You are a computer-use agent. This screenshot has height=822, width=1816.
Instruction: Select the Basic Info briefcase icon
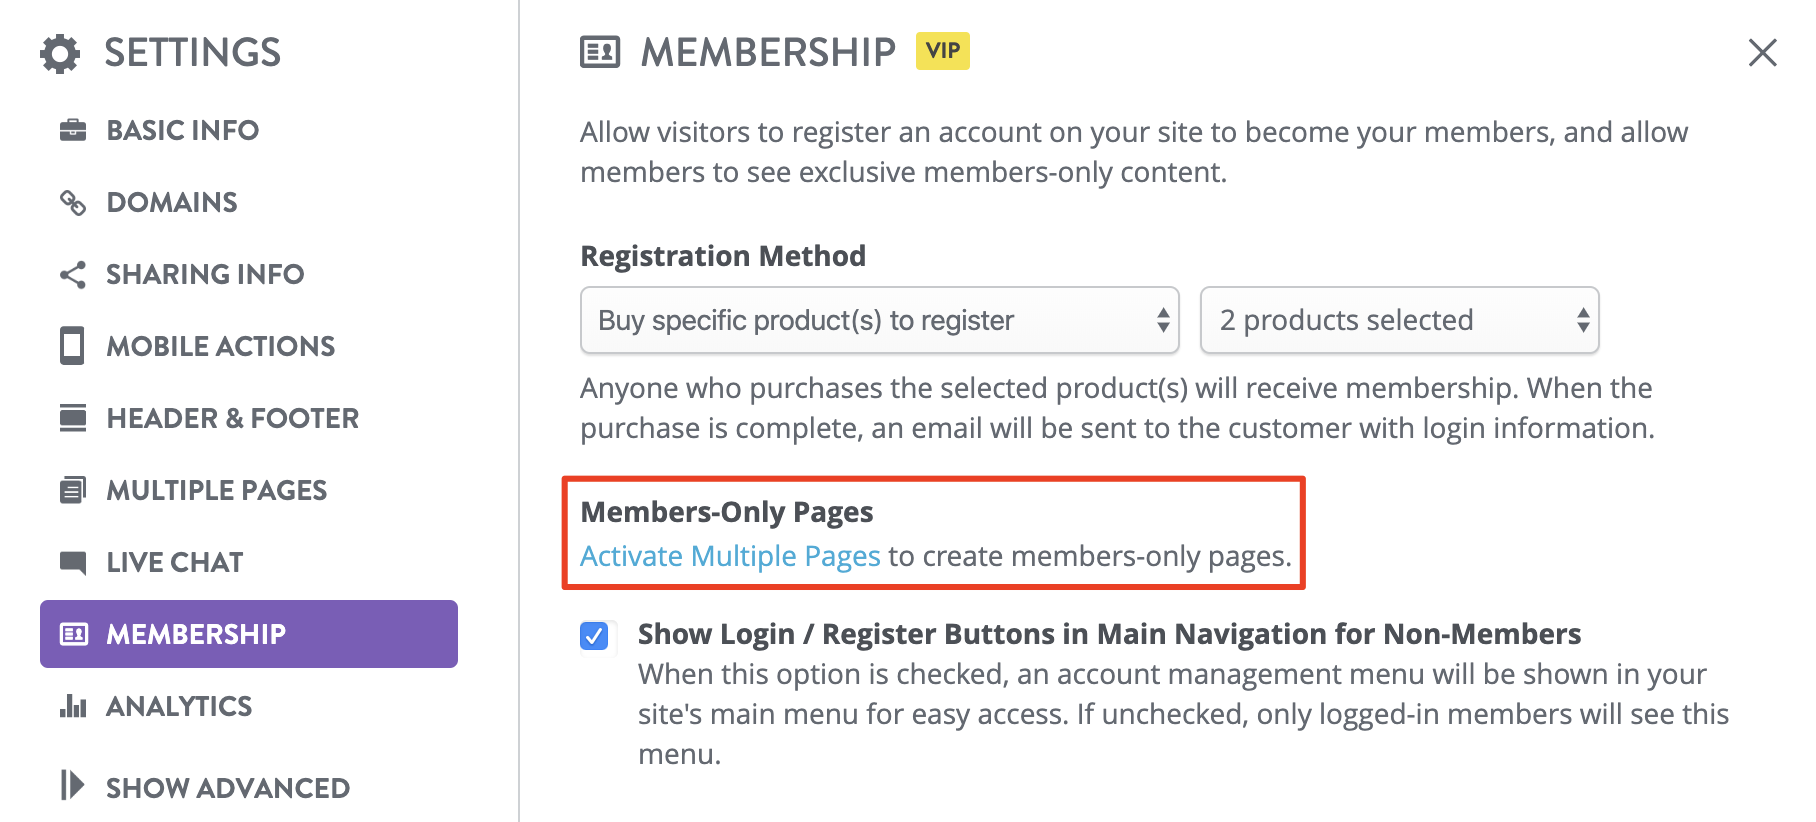click(x=72, y=129)
